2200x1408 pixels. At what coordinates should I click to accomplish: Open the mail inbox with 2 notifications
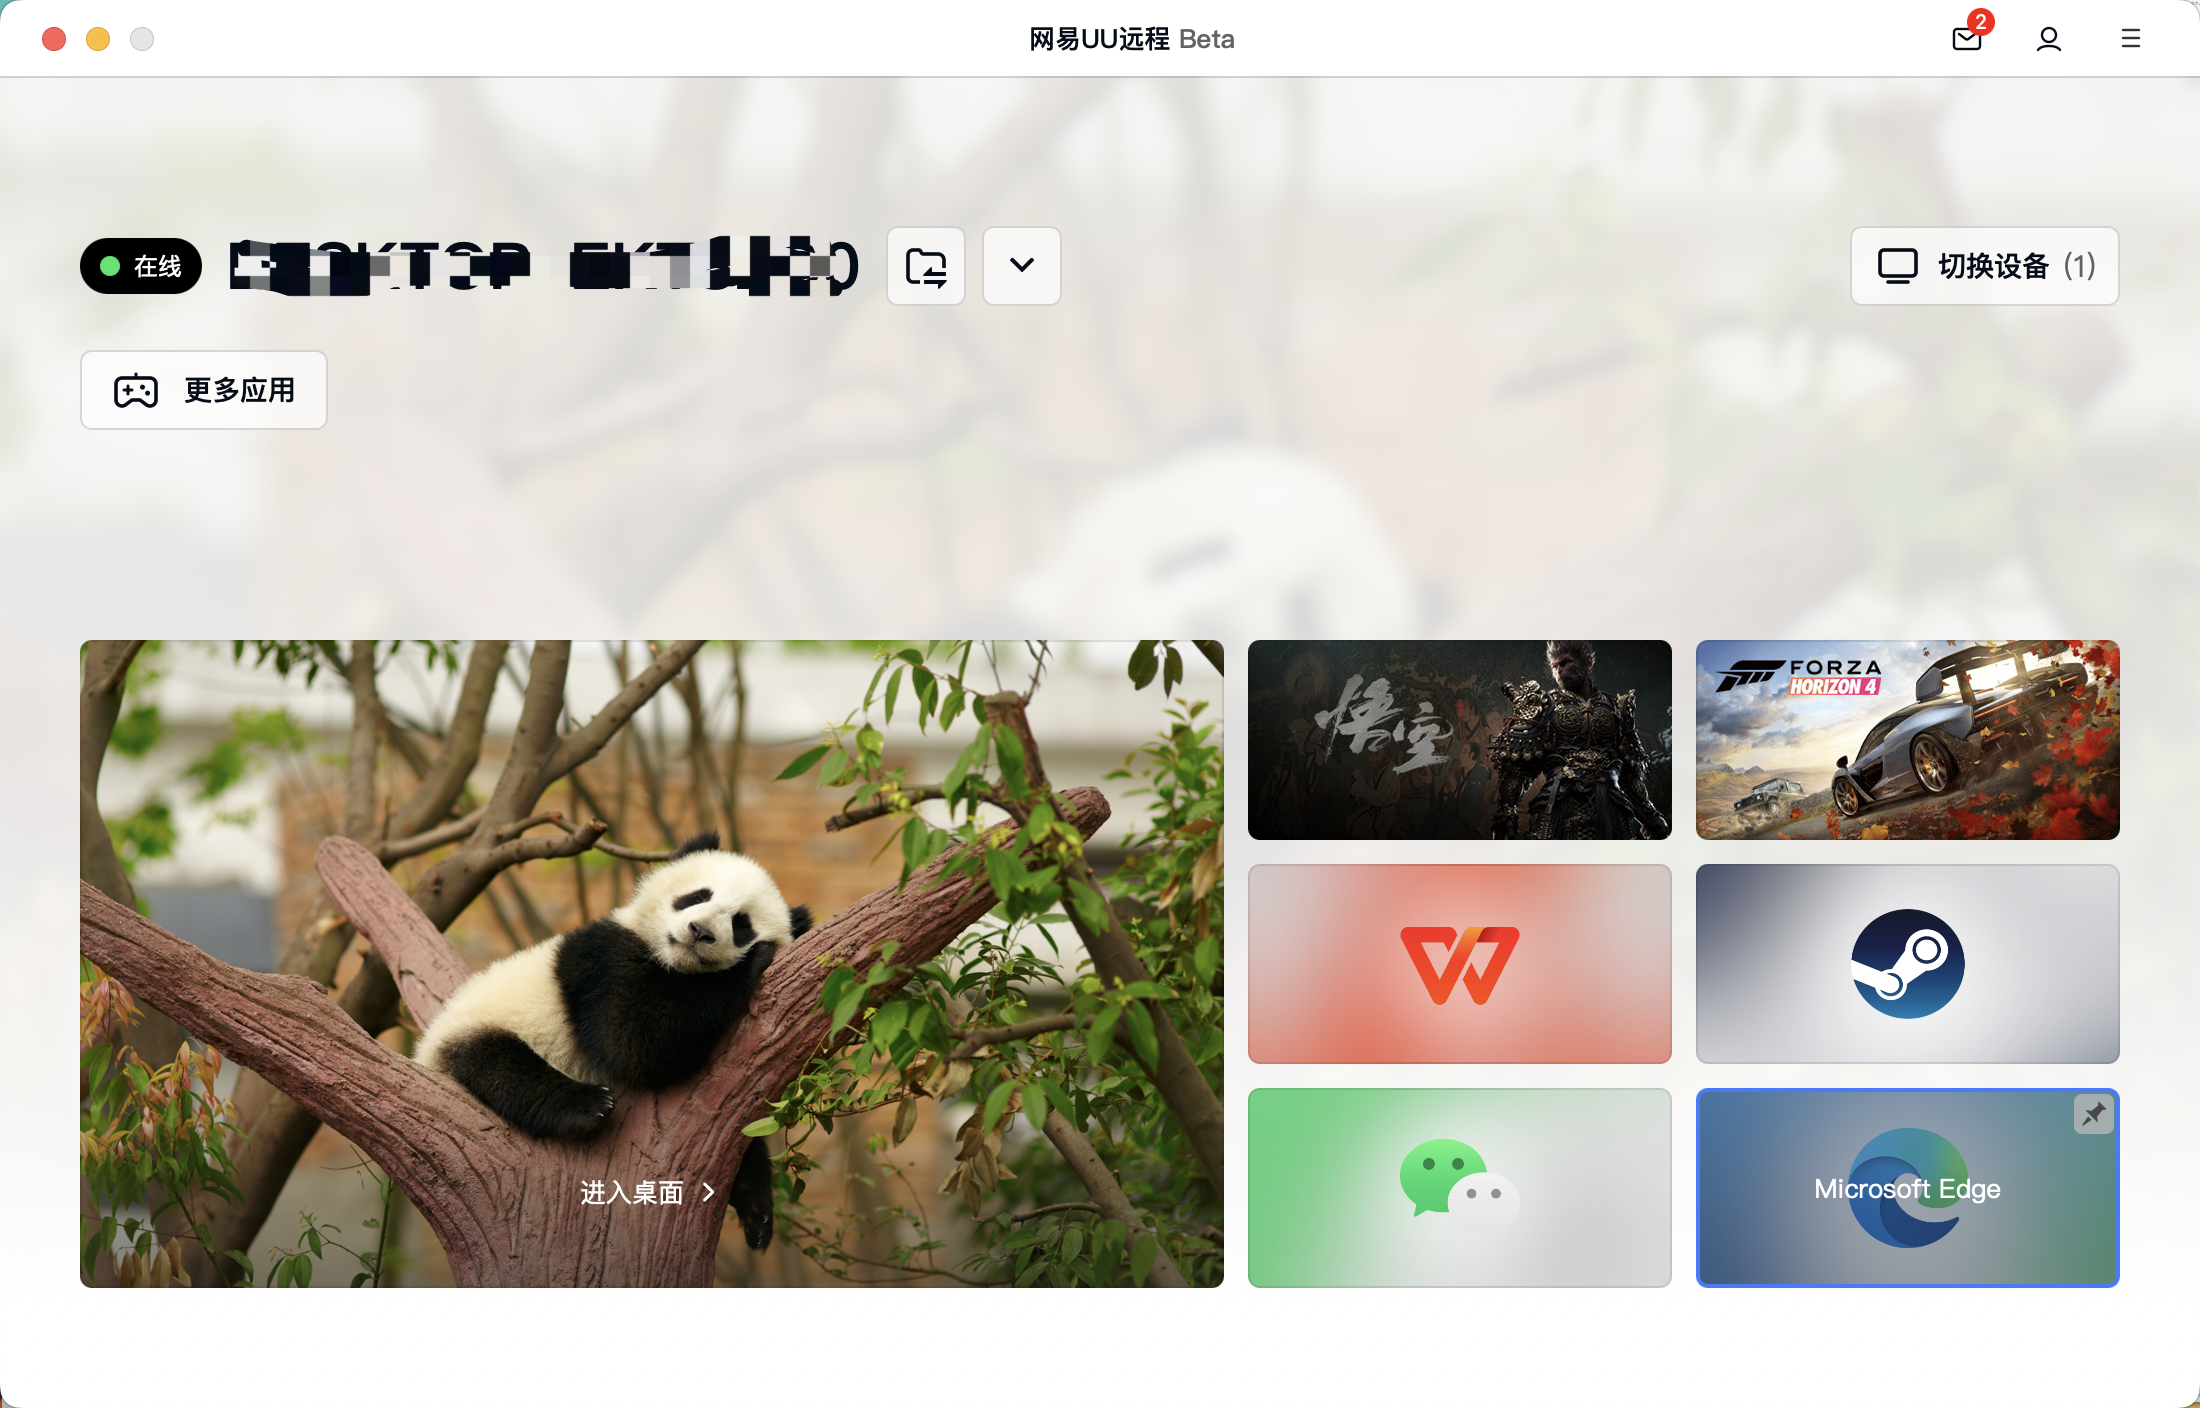[1967, 38]
